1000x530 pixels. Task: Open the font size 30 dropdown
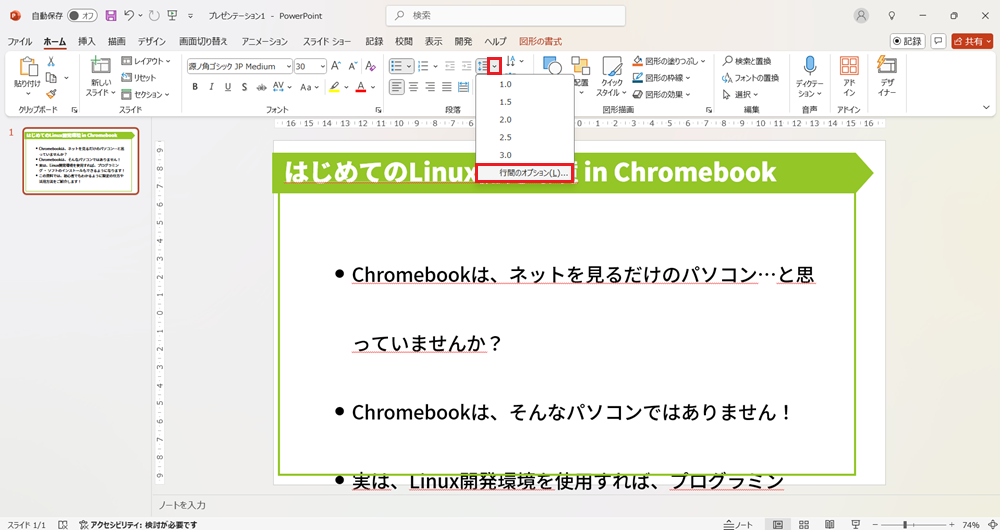[323, 66]
